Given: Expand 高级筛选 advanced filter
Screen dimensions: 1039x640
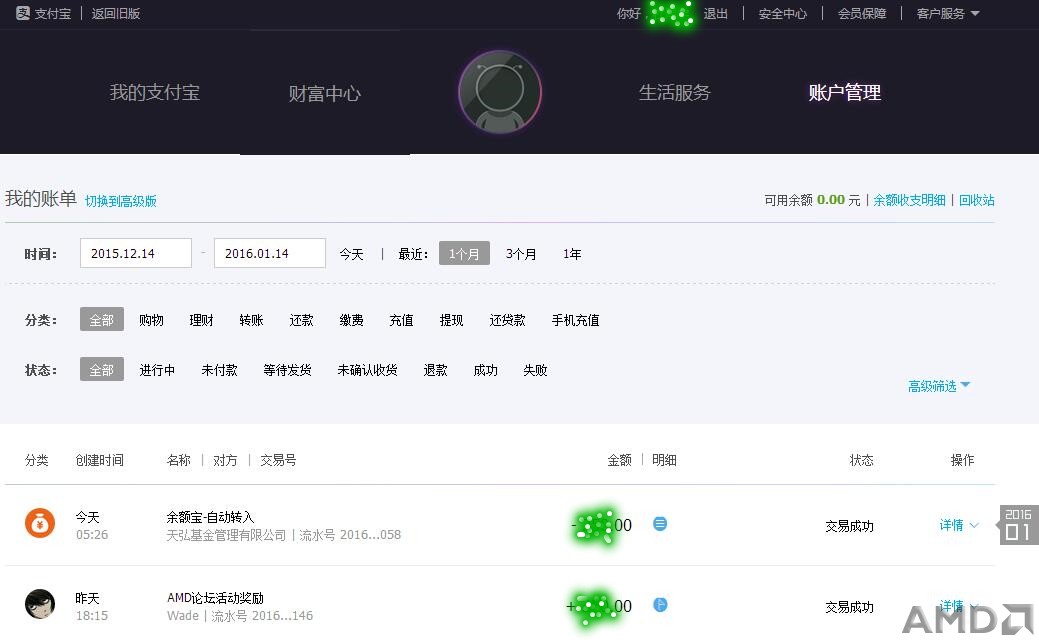Looking at the screenshot, I should pos(938,386).
